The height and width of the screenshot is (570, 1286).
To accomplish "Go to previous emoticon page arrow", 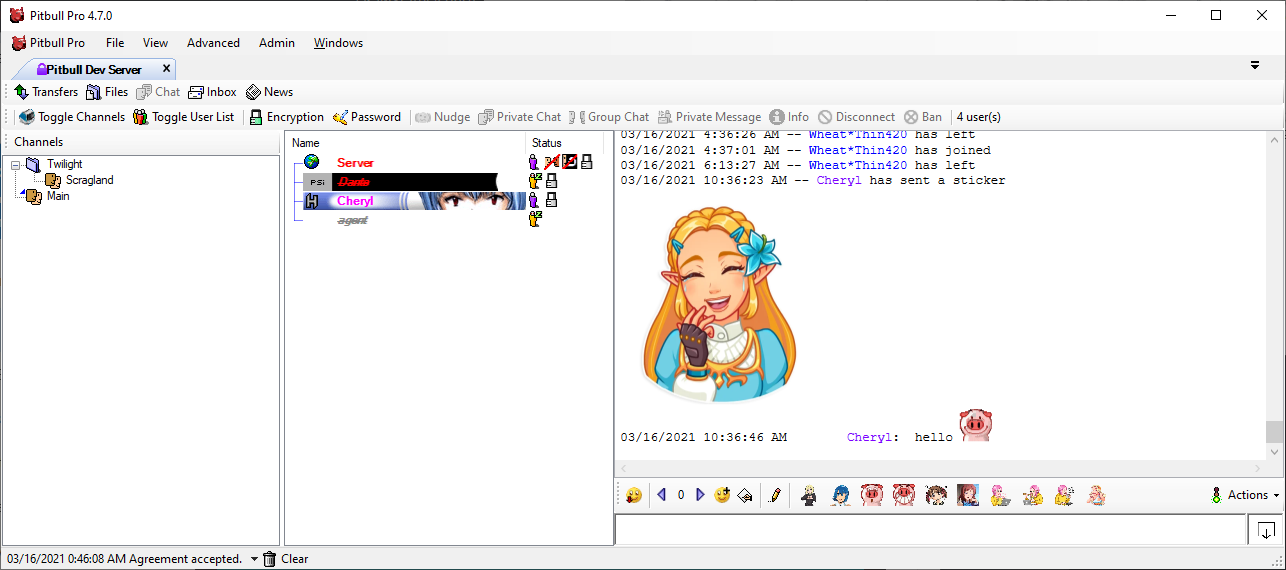I will [x=661, y=495].
